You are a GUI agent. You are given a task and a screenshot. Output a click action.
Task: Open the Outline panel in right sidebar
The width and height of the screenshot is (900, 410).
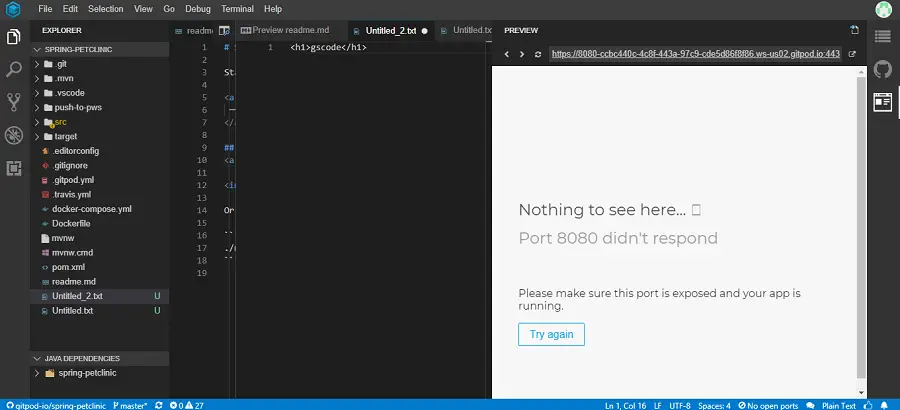[x=883, y=36]
